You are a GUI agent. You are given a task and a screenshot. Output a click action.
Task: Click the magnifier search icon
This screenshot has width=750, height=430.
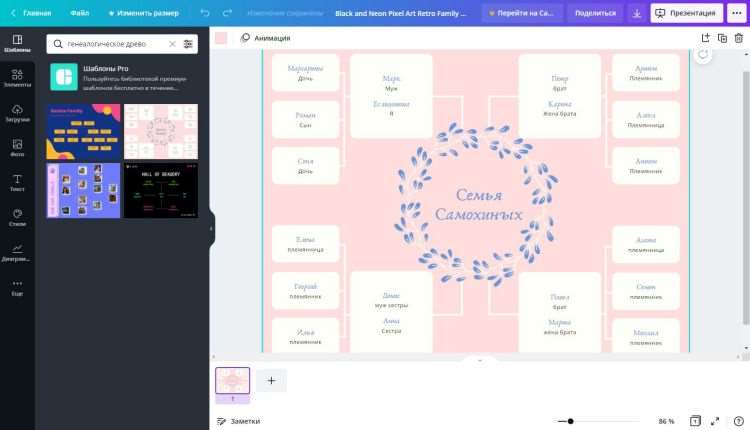[58, 44]
